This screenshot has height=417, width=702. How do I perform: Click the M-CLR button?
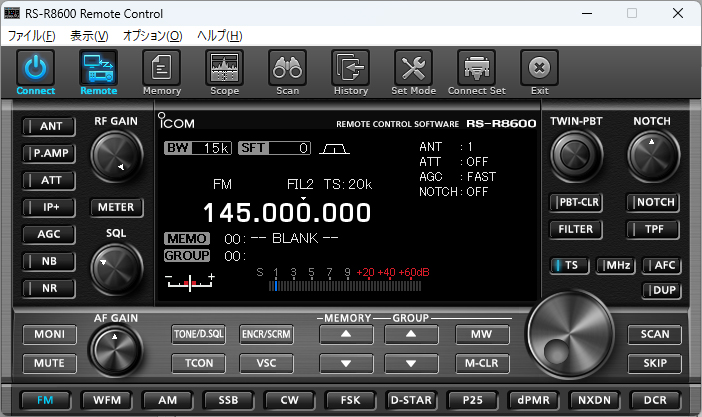(482, 363)
